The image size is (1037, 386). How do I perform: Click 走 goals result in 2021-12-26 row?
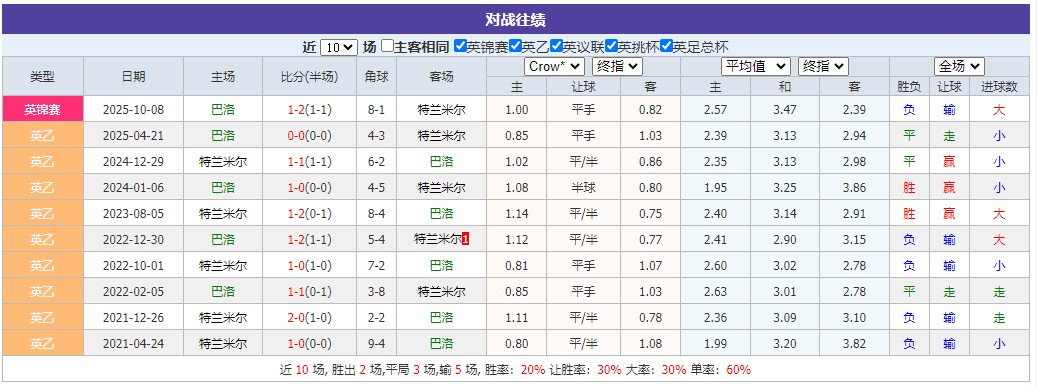[999, 318]
